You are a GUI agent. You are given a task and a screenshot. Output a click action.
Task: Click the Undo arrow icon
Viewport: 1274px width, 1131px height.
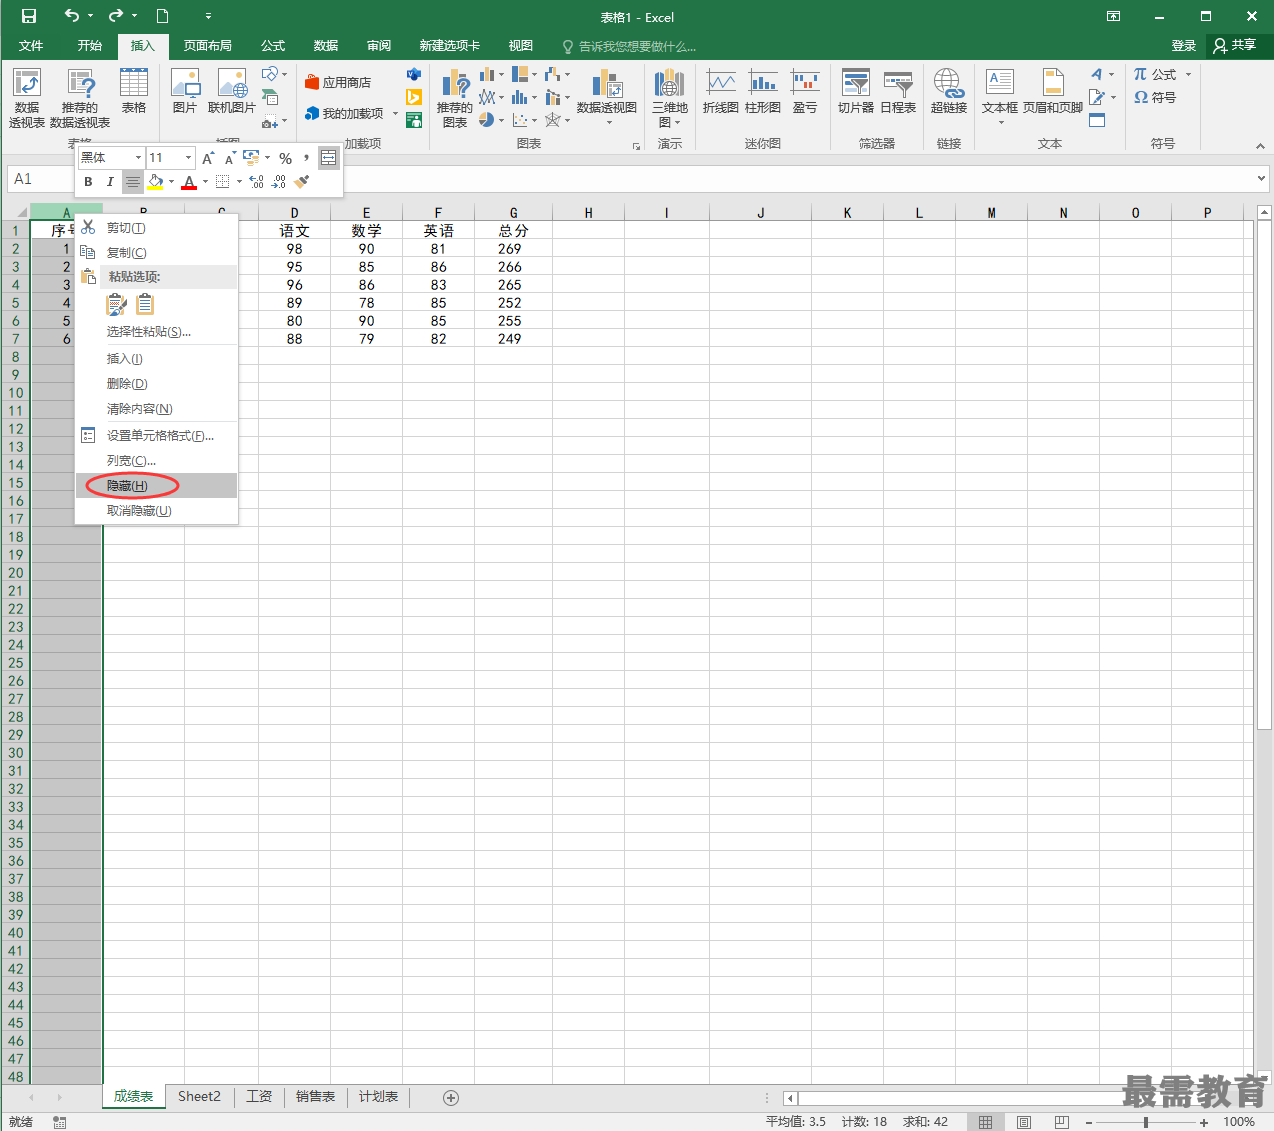tap(71, 16)
